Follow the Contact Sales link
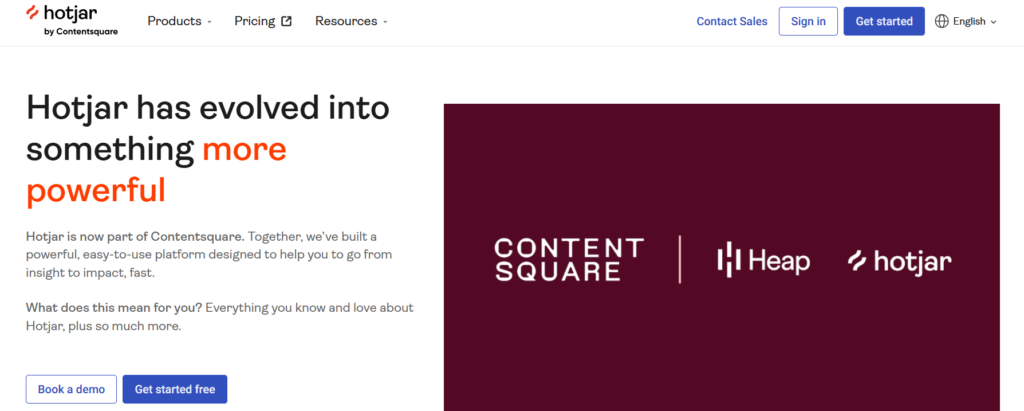 (x=732, y=22)
